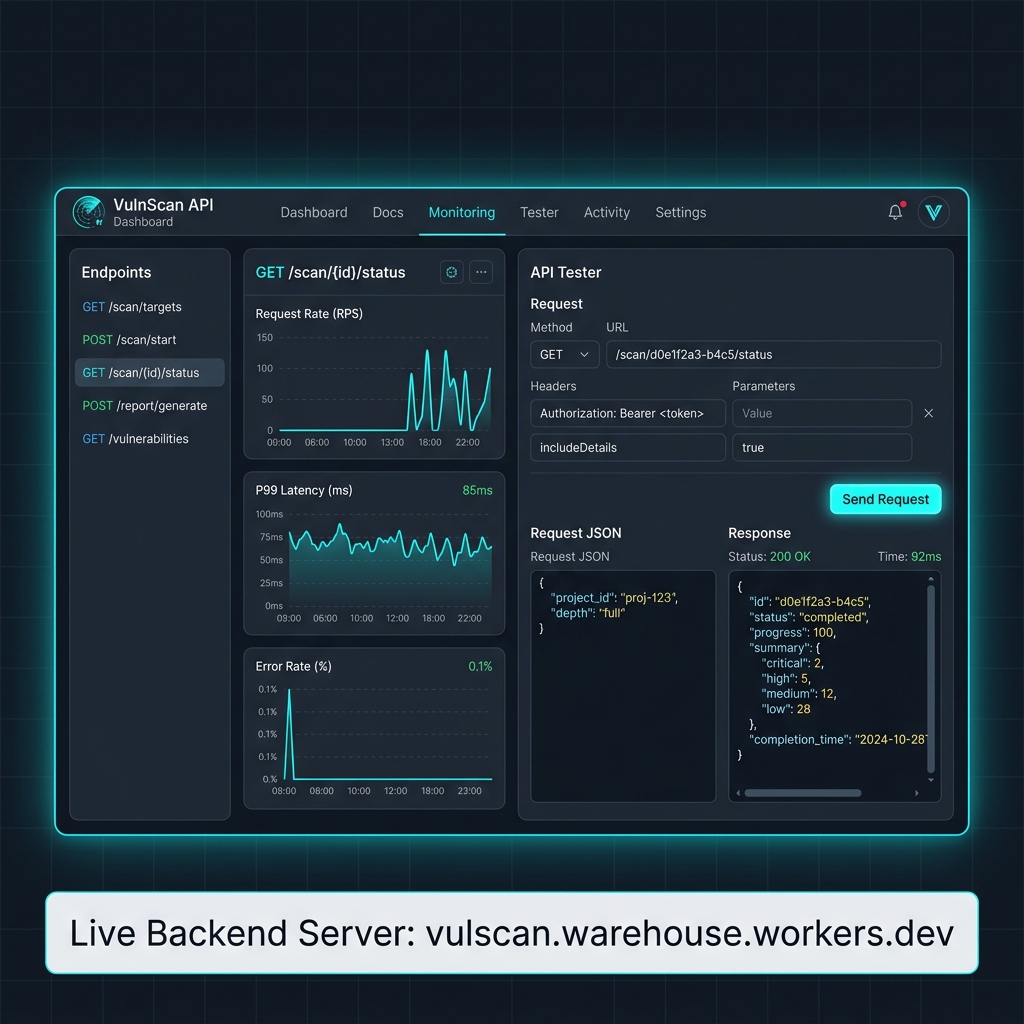Click the VulnScan radar logo icon
1024x1024 pixels.
89,212
